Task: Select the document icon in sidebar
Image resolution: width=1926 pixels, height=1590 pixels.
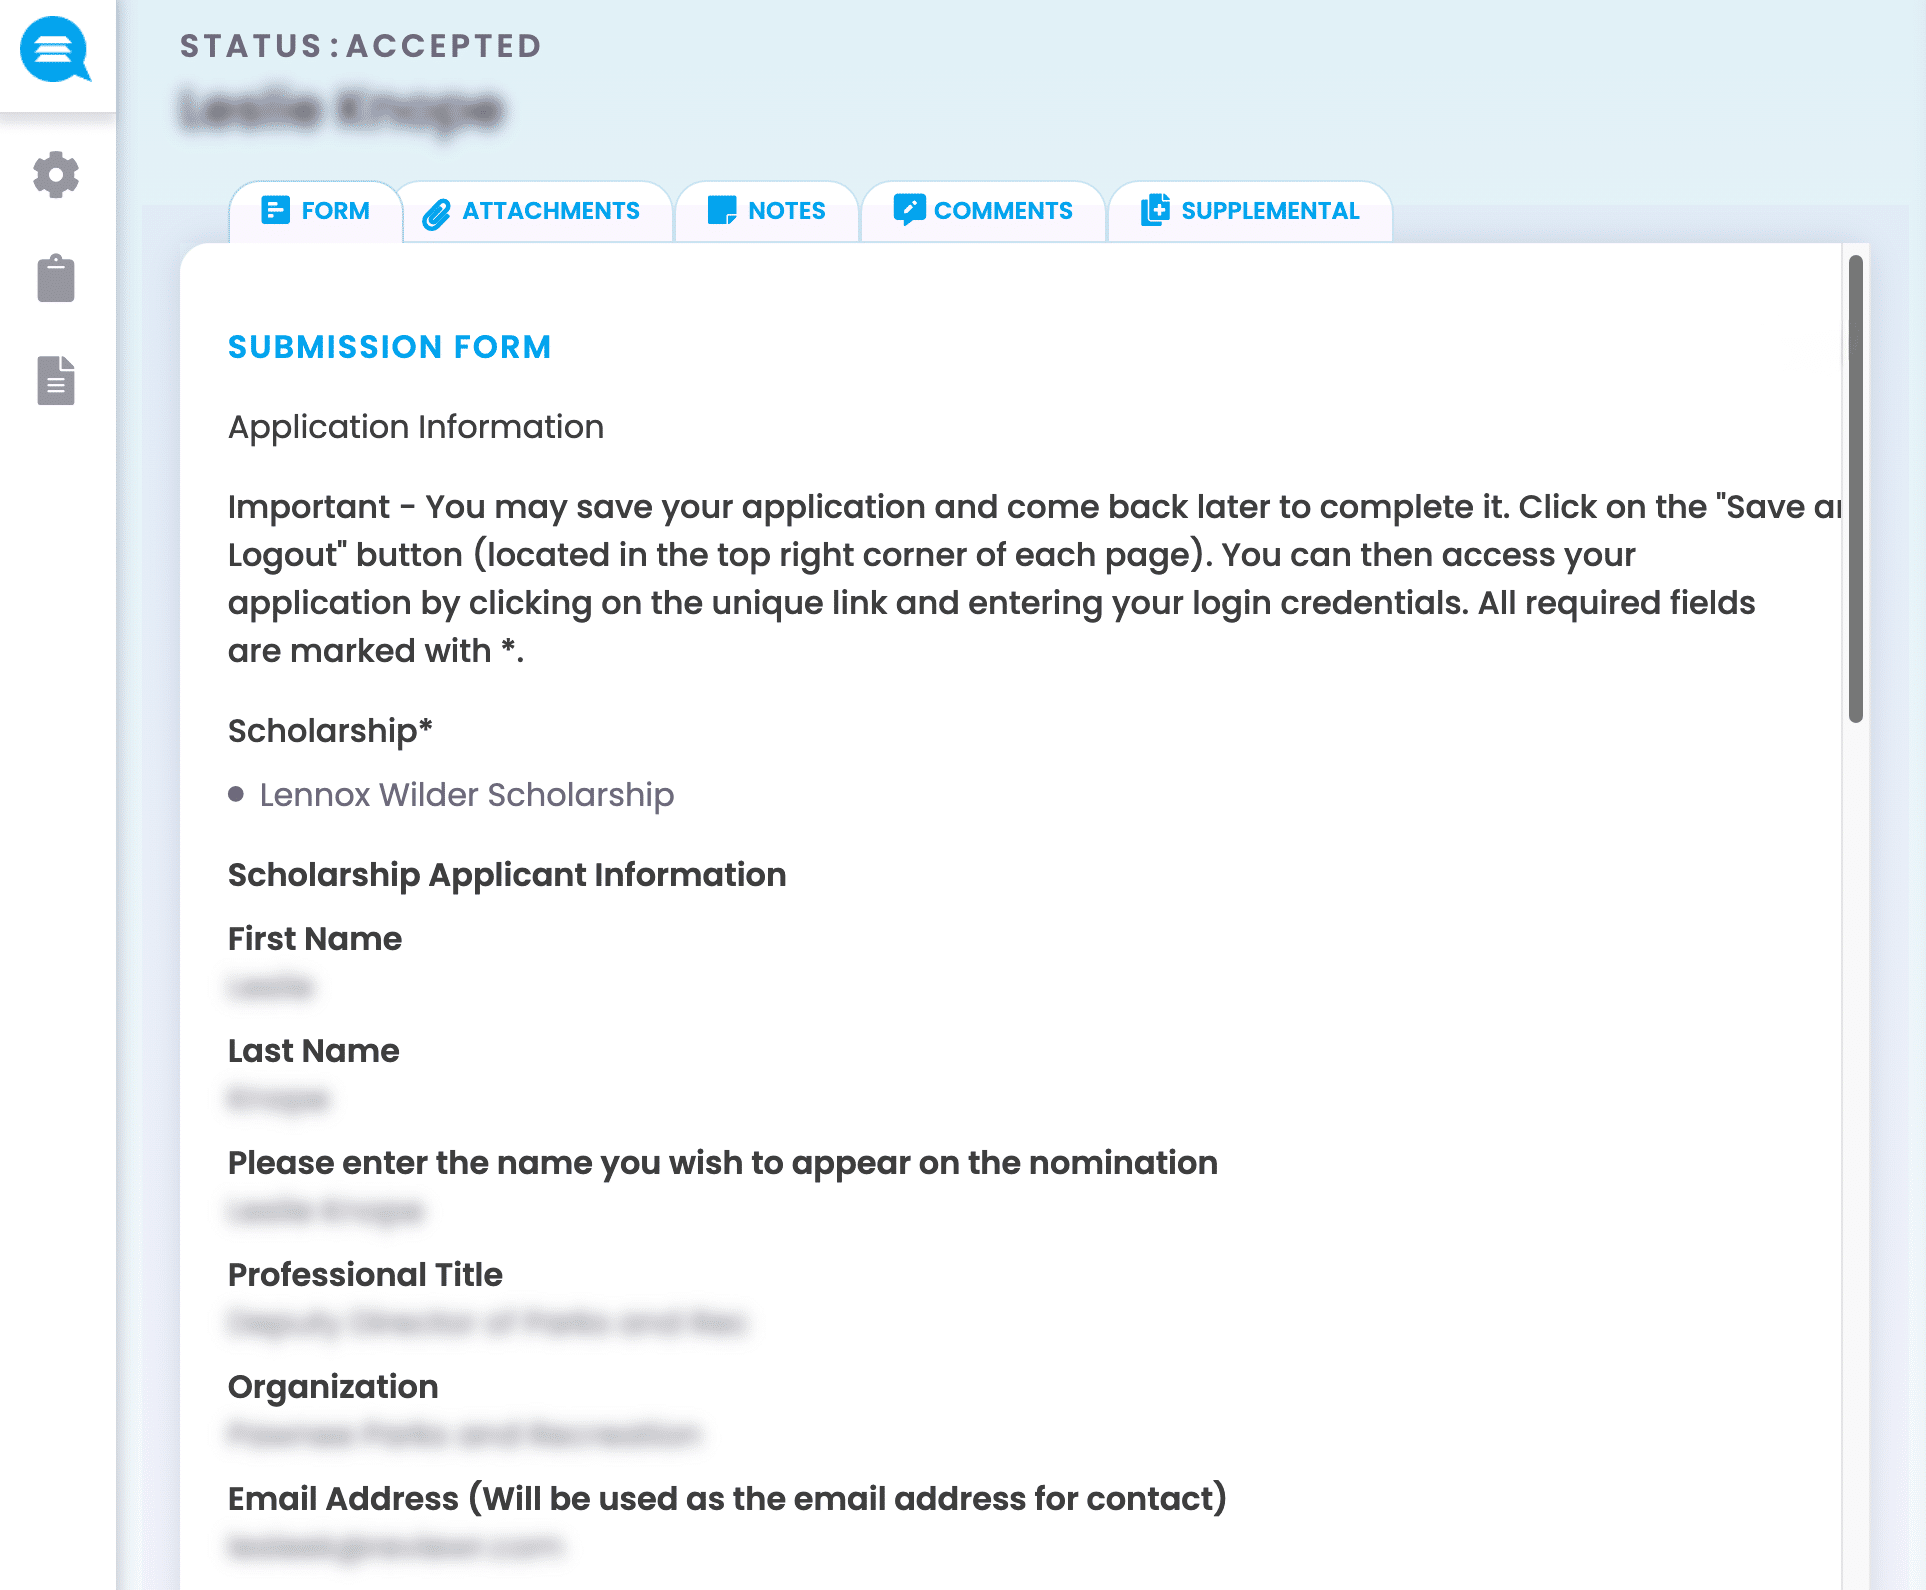Action: pos(56,381)
